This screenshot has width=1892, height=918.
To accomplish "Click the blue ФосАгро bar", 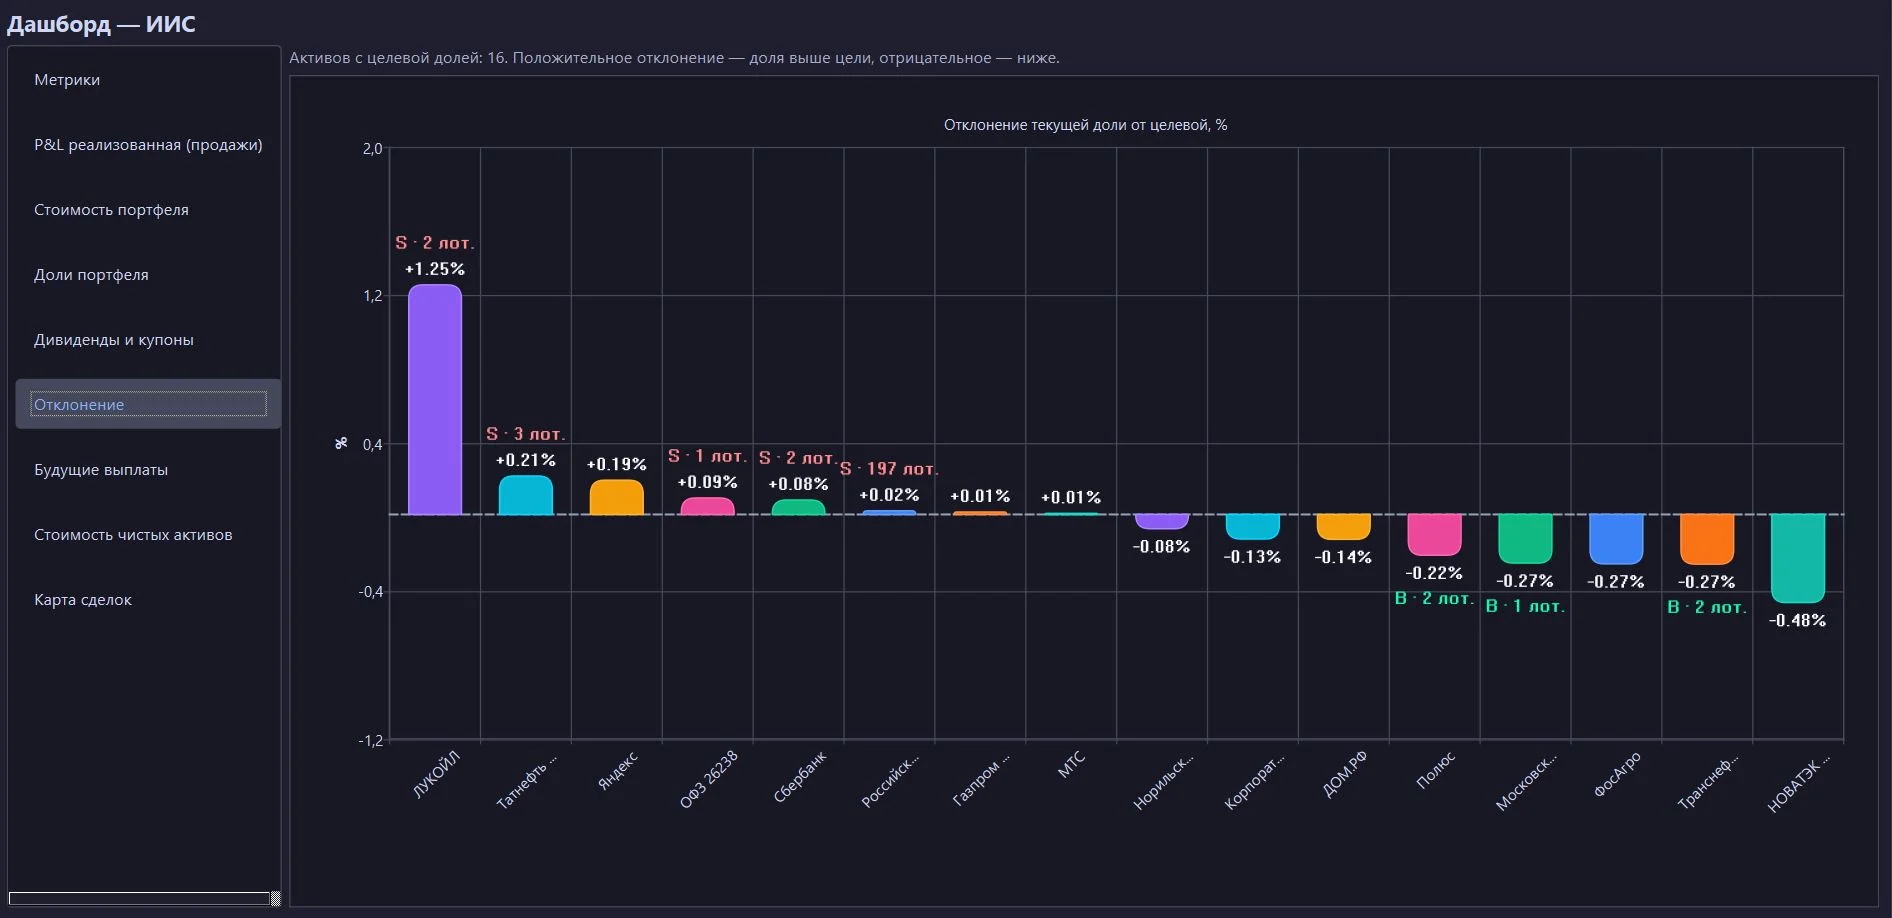I will tap(1616, 538).
